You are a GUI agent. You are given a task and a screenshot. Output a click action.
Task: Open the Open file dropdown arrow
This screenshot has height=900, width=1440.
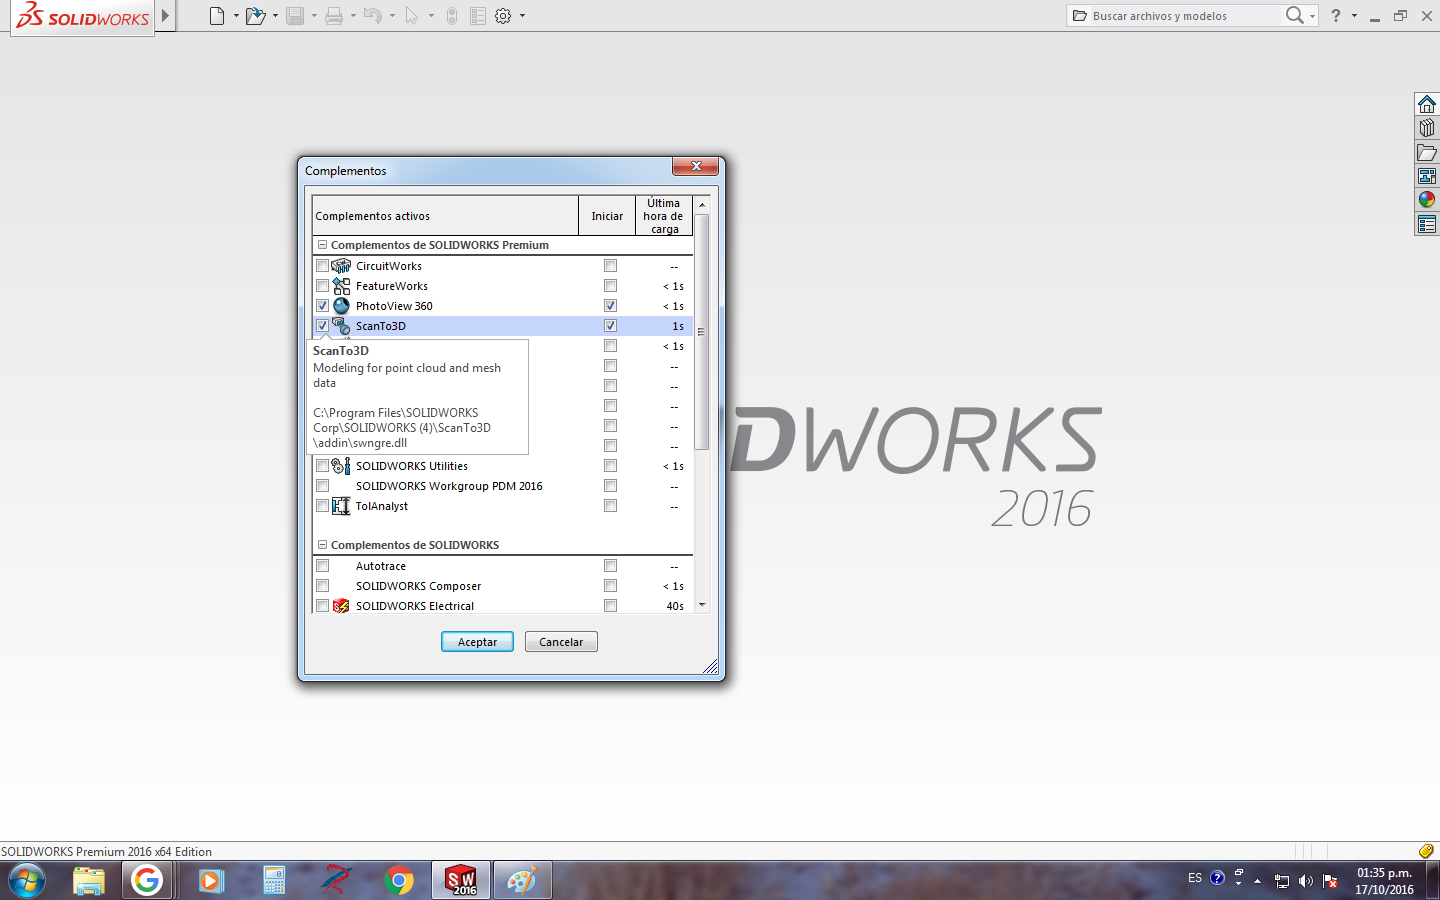point(275,16)
